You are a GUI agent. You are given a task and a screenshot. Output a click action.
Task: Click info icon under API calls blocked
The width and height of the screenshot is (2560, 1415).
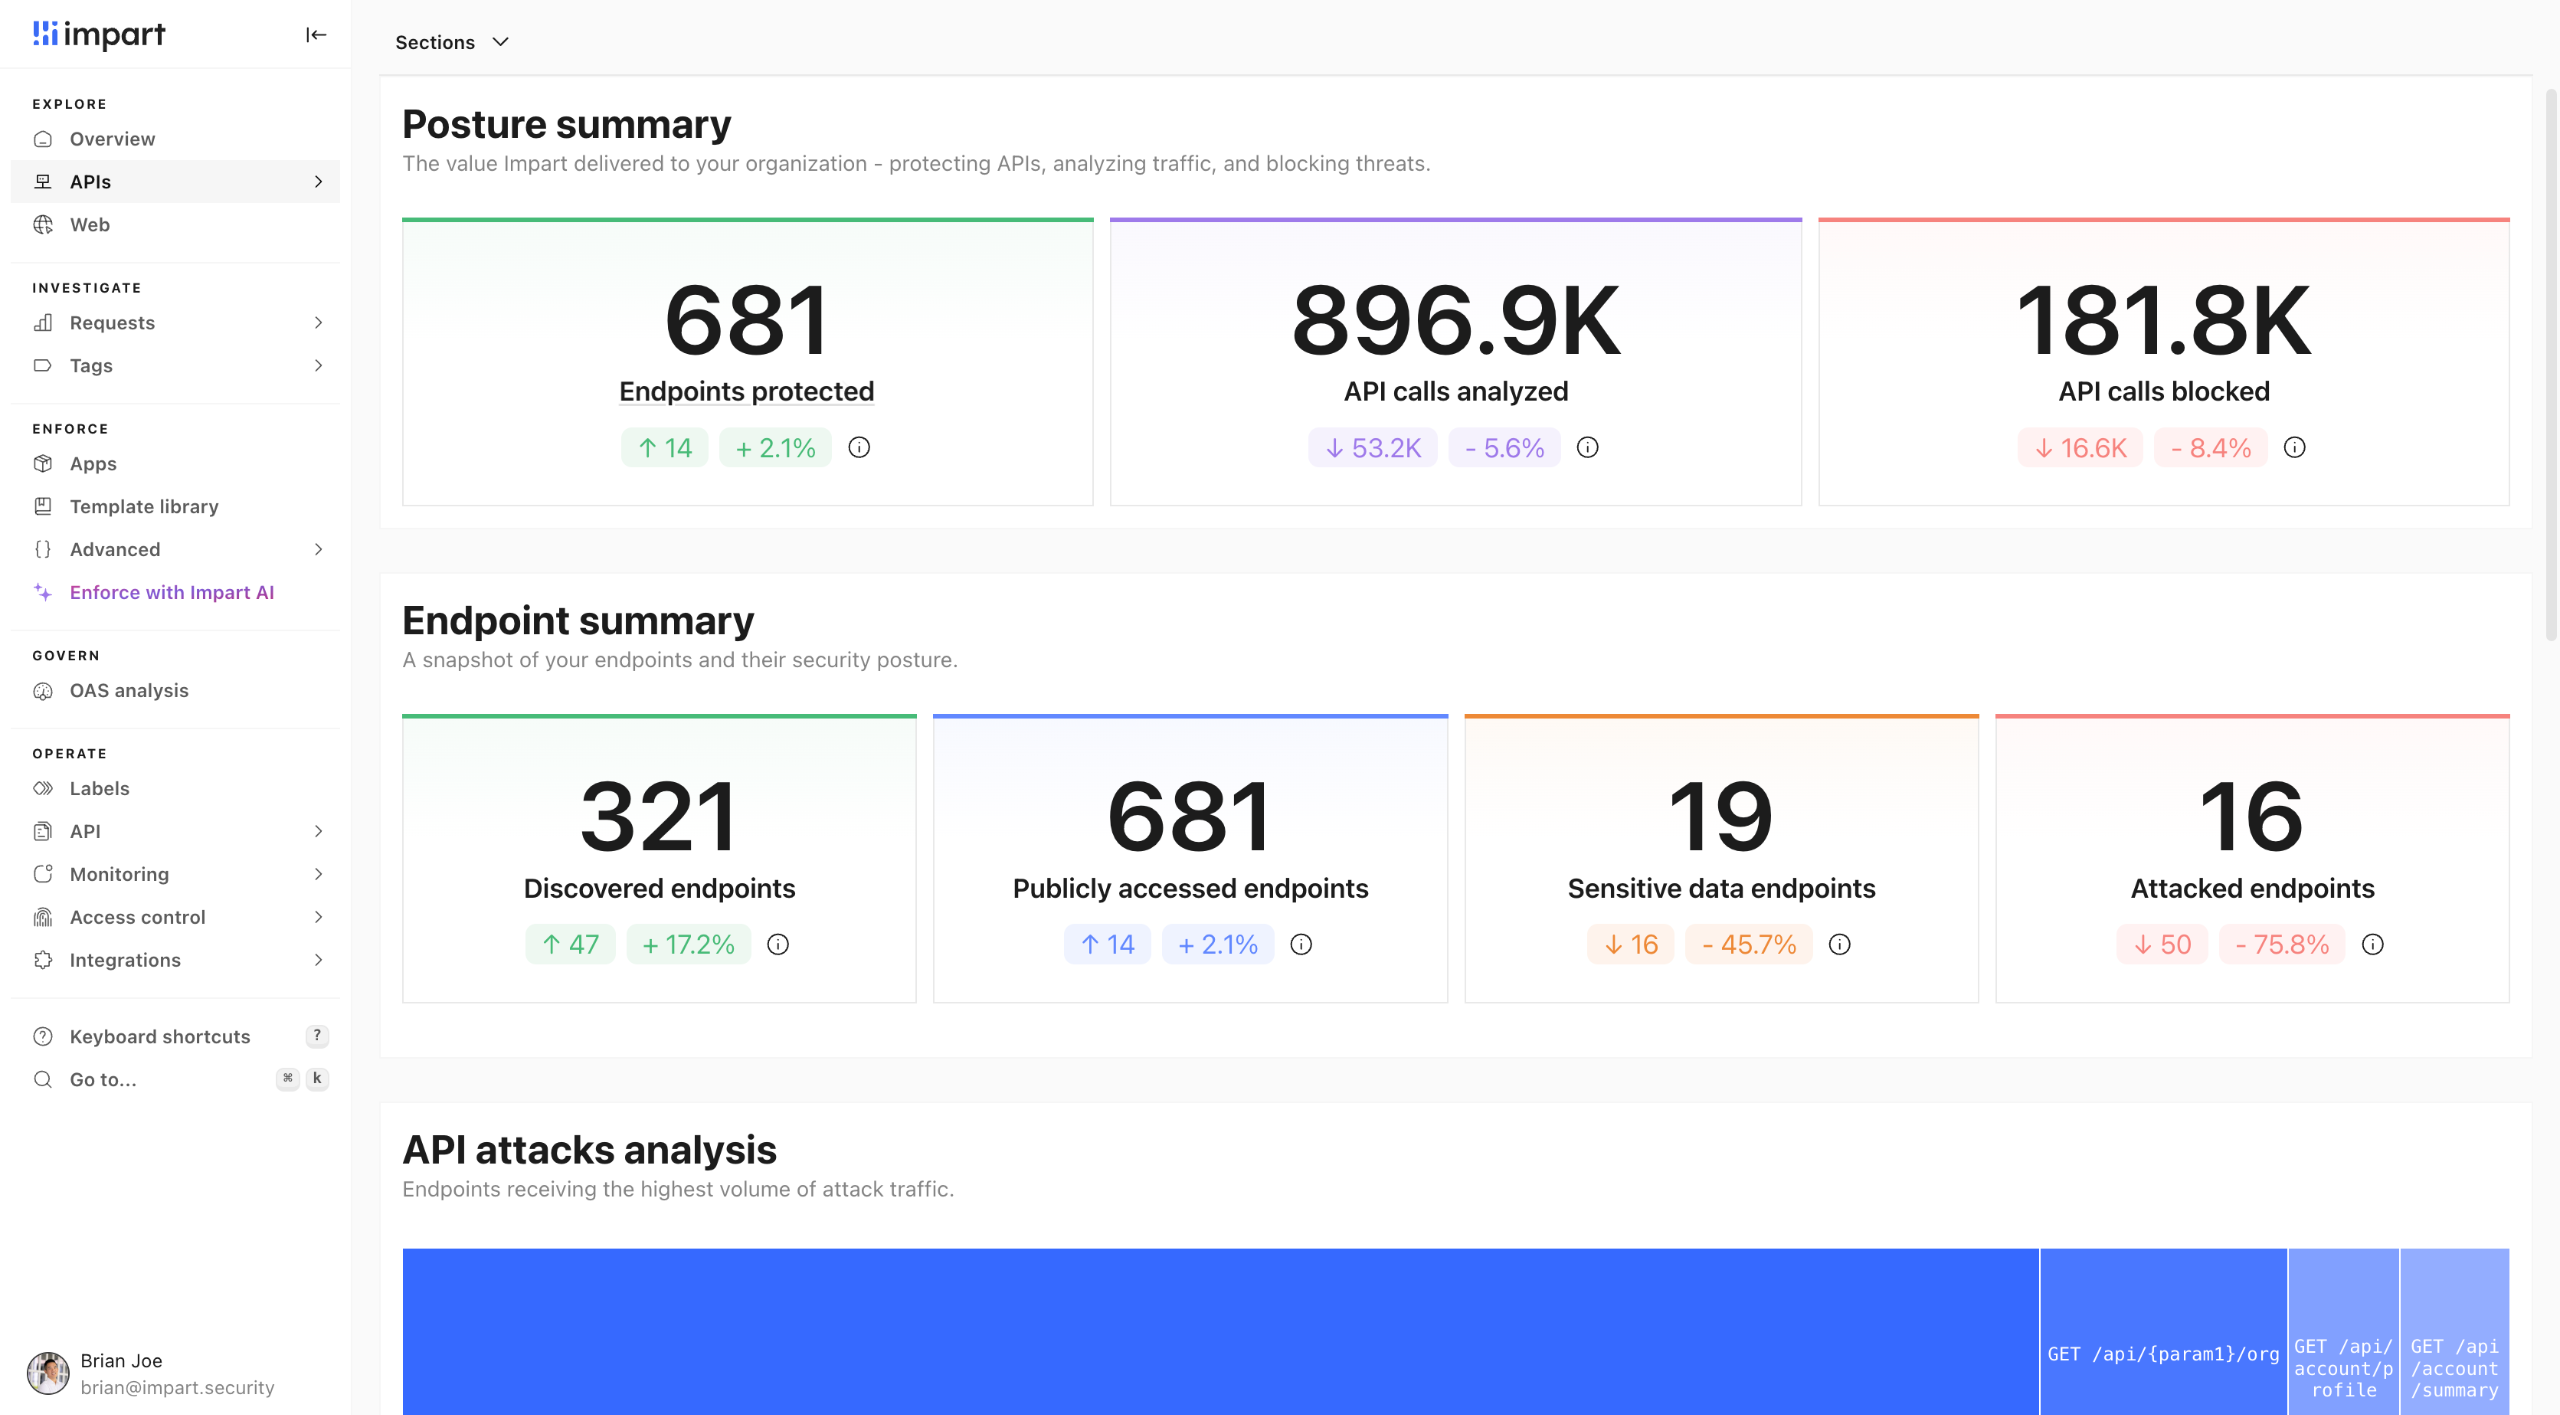pyautogui.click(x=2294, y=447)
